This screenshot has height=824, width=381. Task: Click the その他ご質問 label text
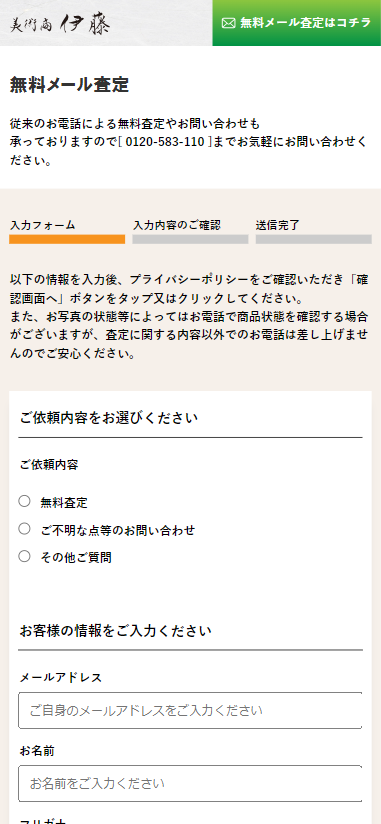[x=76, y=558]
